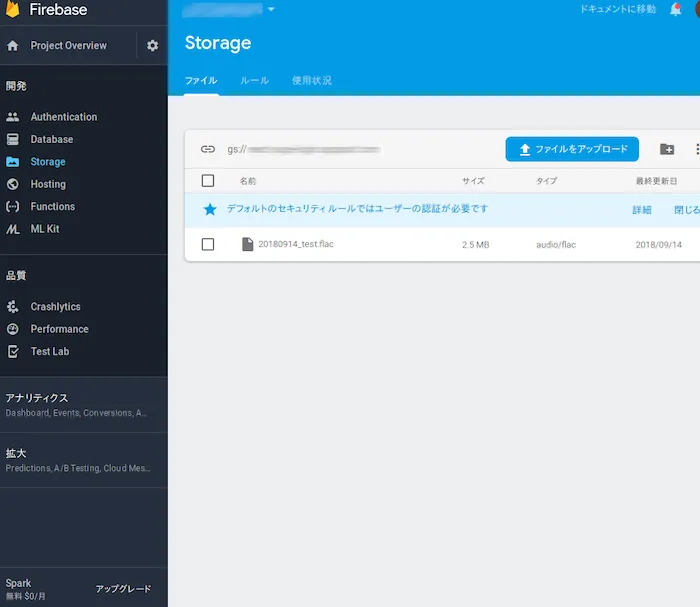Viewport: 700px width, 607px height.
Task: Open project settings gear icon
Action: pos(153,46)
